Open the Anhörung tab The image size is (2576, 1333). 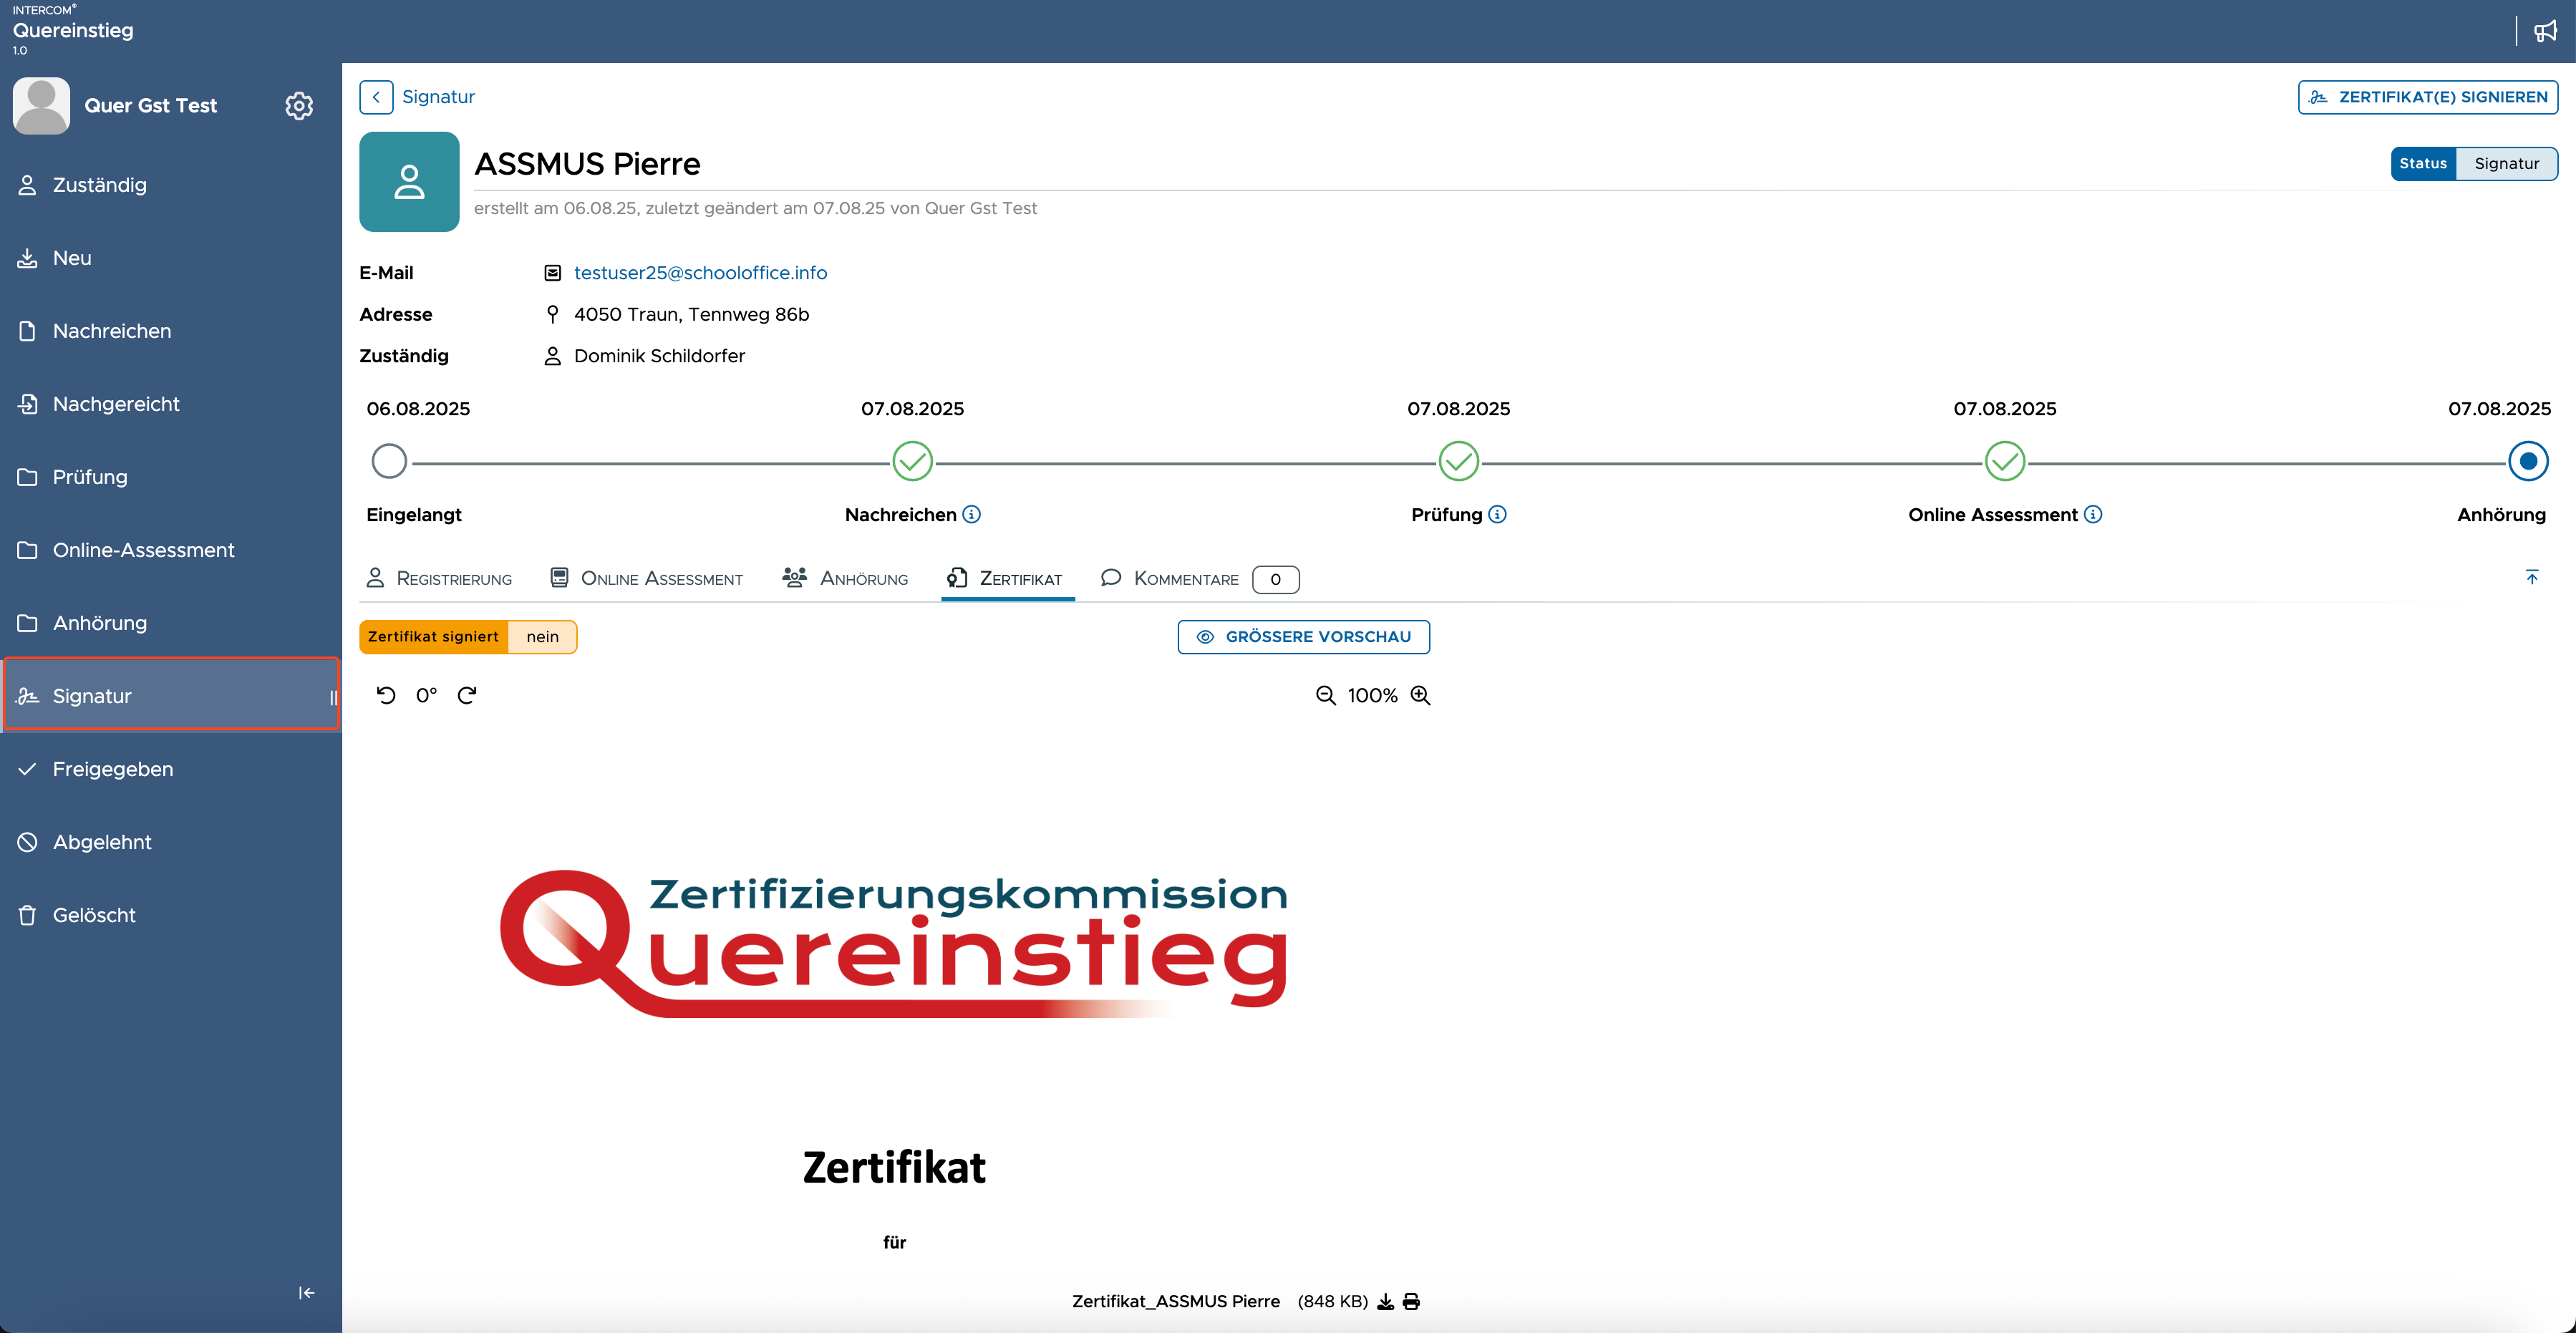pos(845,578)
